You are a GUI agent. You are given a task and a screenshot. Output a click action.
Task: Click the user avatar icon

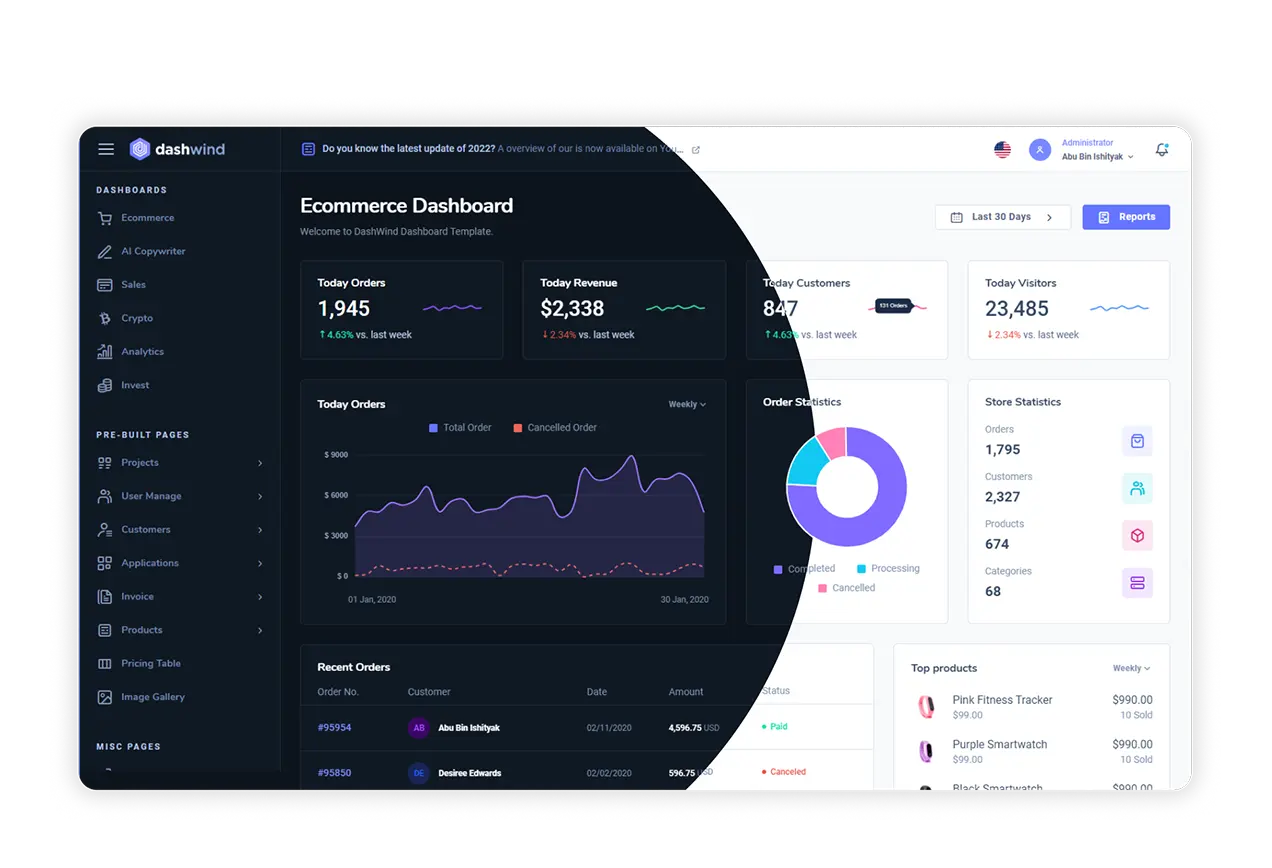pyautogui.click(x=1040, y=149)
